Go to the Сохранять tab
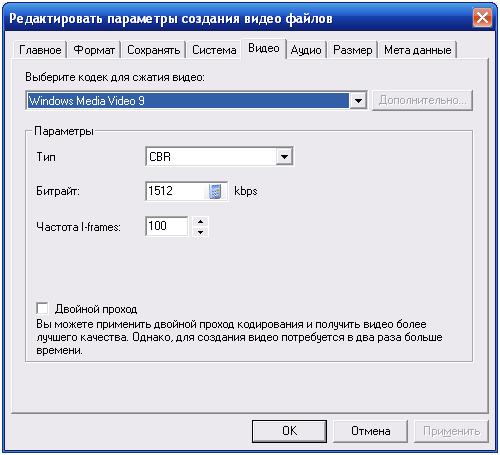This screenshot has height=455, width=500. coord(153,50)
